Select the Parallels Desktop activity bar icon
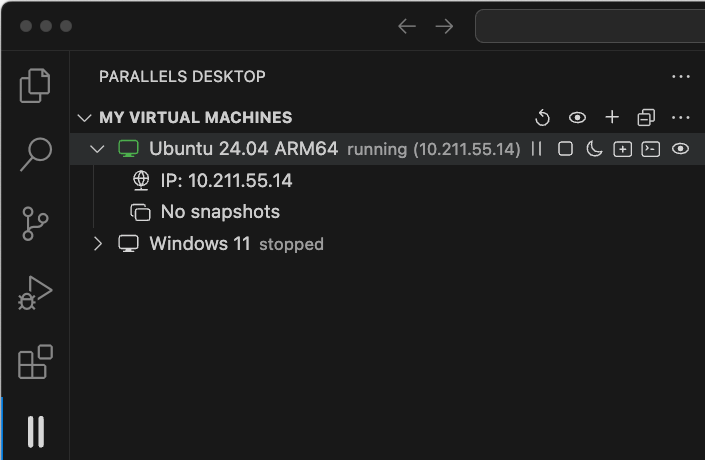The image size is (705, 460). (x=36, y=432)
